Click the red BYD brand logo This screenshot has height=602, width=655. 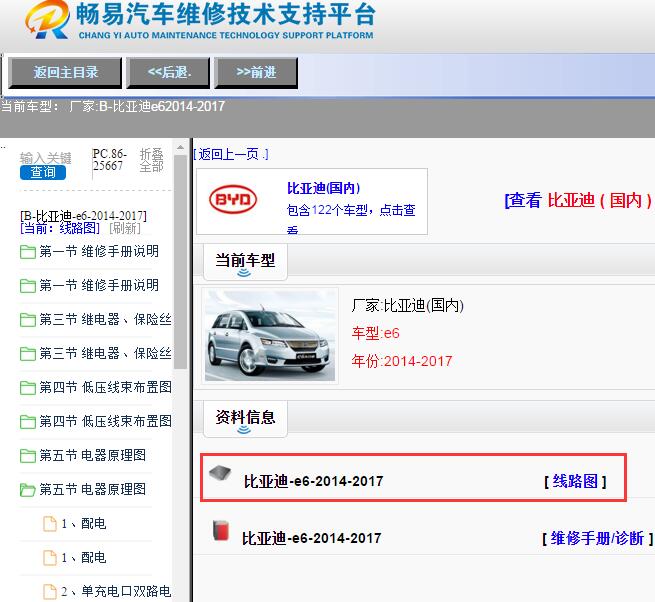[x=233, y=200]
